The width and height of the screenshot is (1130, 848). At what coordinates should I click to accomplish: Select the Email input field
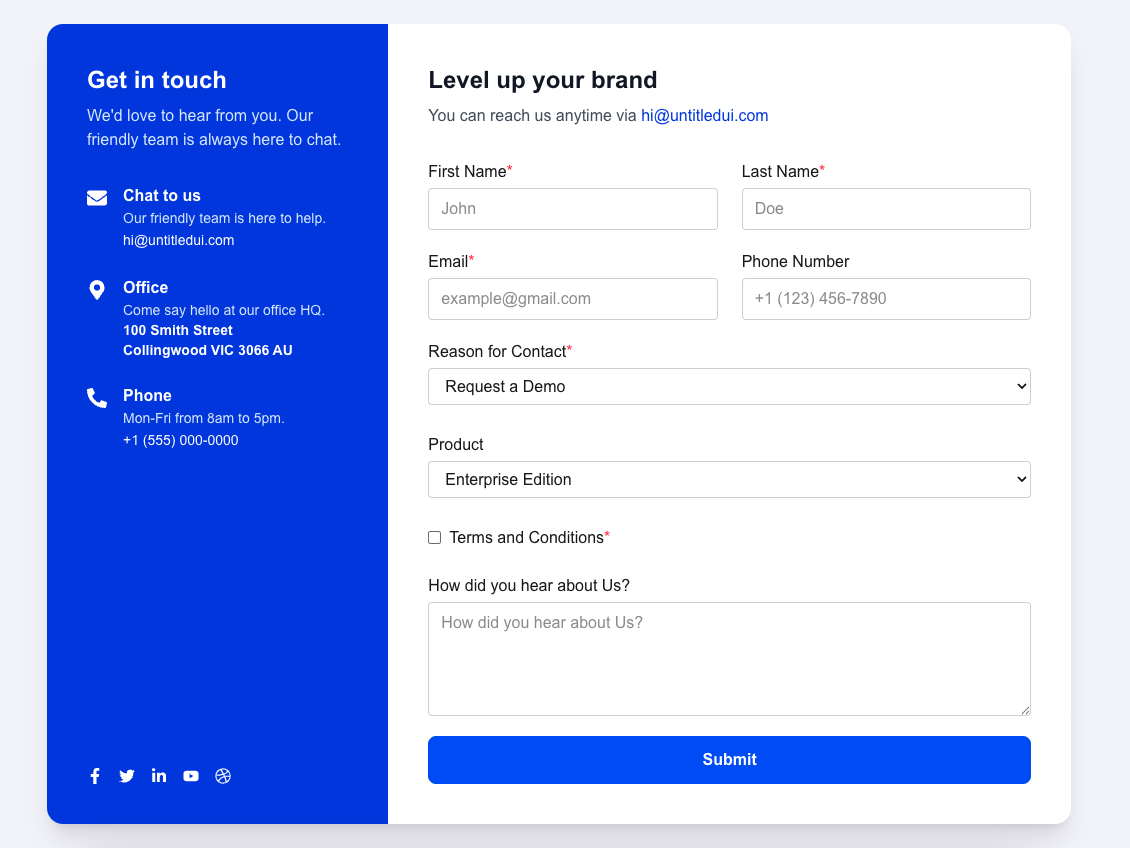click(x=572, y=299)
